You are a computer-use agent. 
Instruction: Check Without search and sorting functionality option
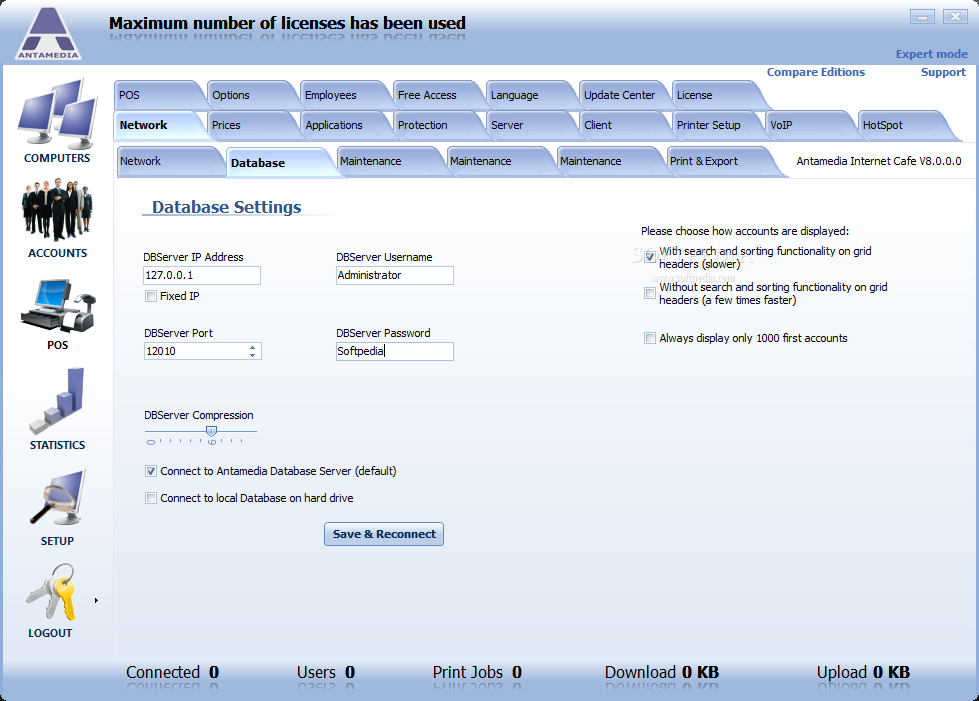pyautogui.click(x=650, y=293)
